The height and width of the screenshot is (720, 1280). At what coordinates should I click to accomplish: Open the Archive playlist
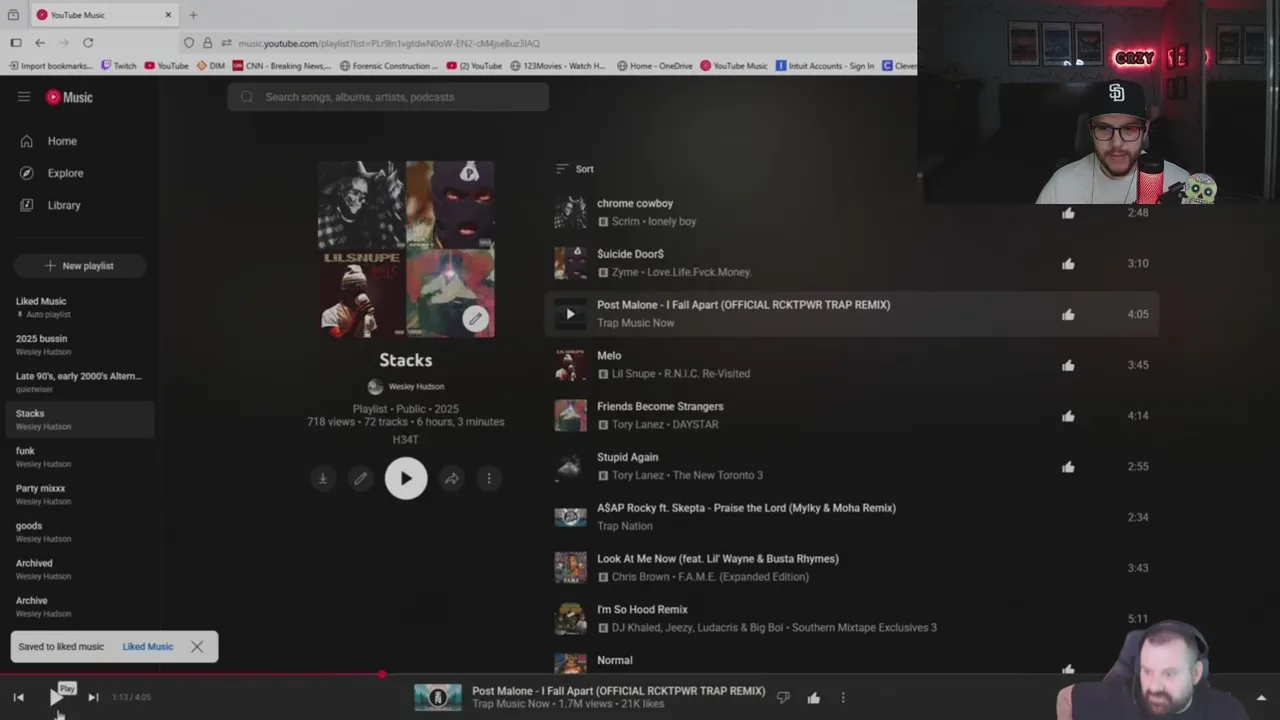tap(80, 607)
